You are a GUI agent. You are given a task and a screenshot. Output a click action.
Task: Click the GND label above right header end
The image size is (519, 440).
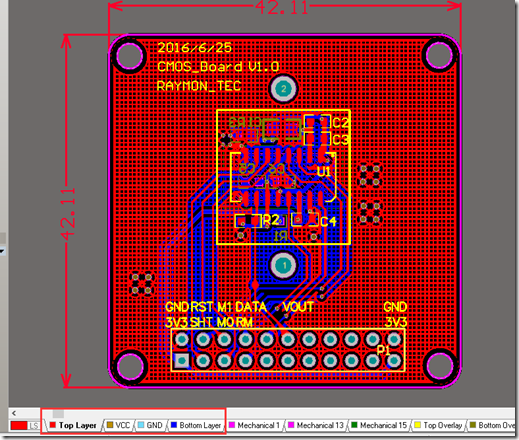point(395,307)
